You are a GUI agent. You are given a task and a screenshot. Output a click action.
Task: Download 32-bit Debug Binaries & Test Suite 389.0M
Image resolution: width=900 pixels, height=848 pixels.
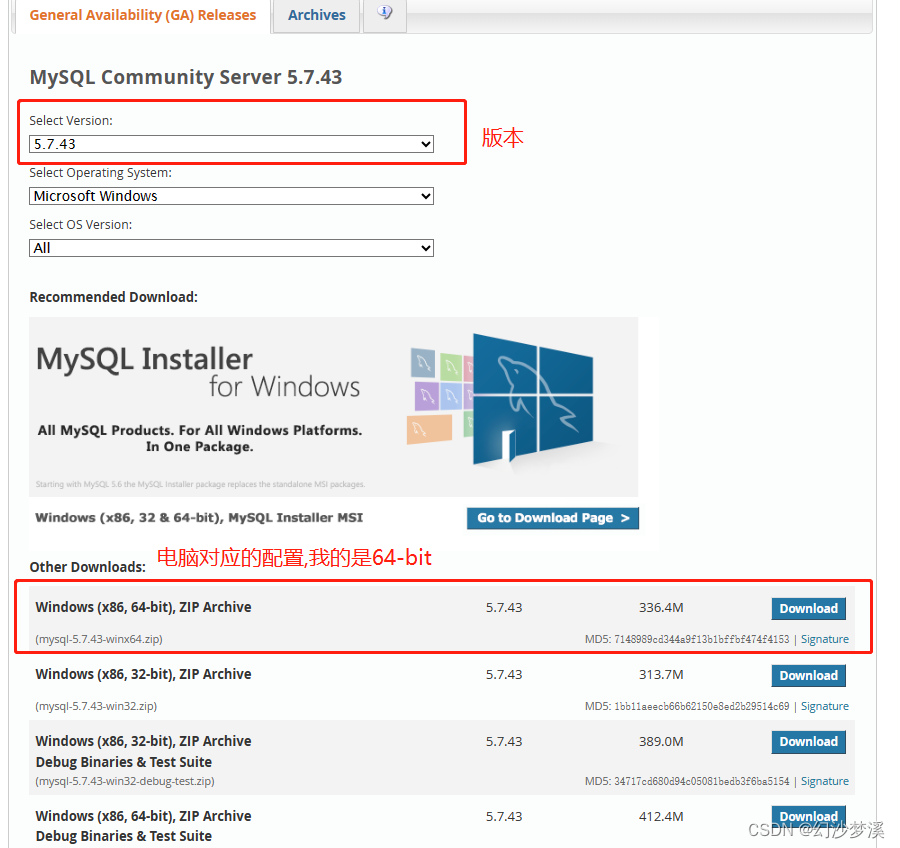coord(808,742)
